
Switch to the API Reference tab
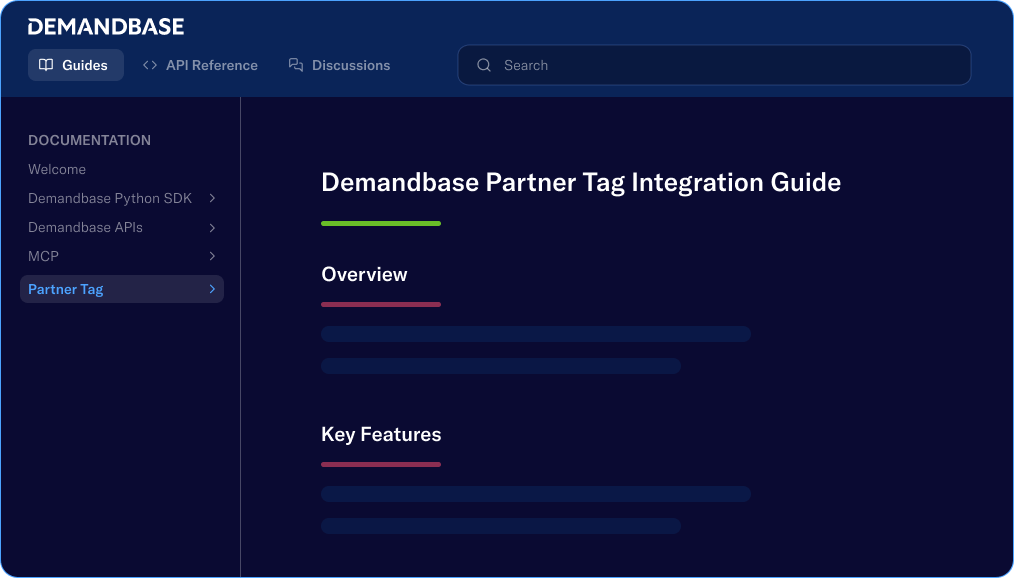(x=200, y=65)
